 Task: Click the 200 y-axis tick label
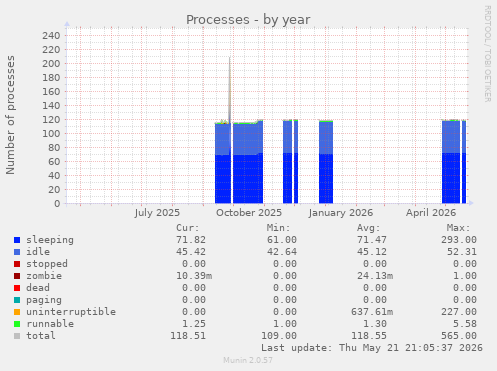coord(51,63)
